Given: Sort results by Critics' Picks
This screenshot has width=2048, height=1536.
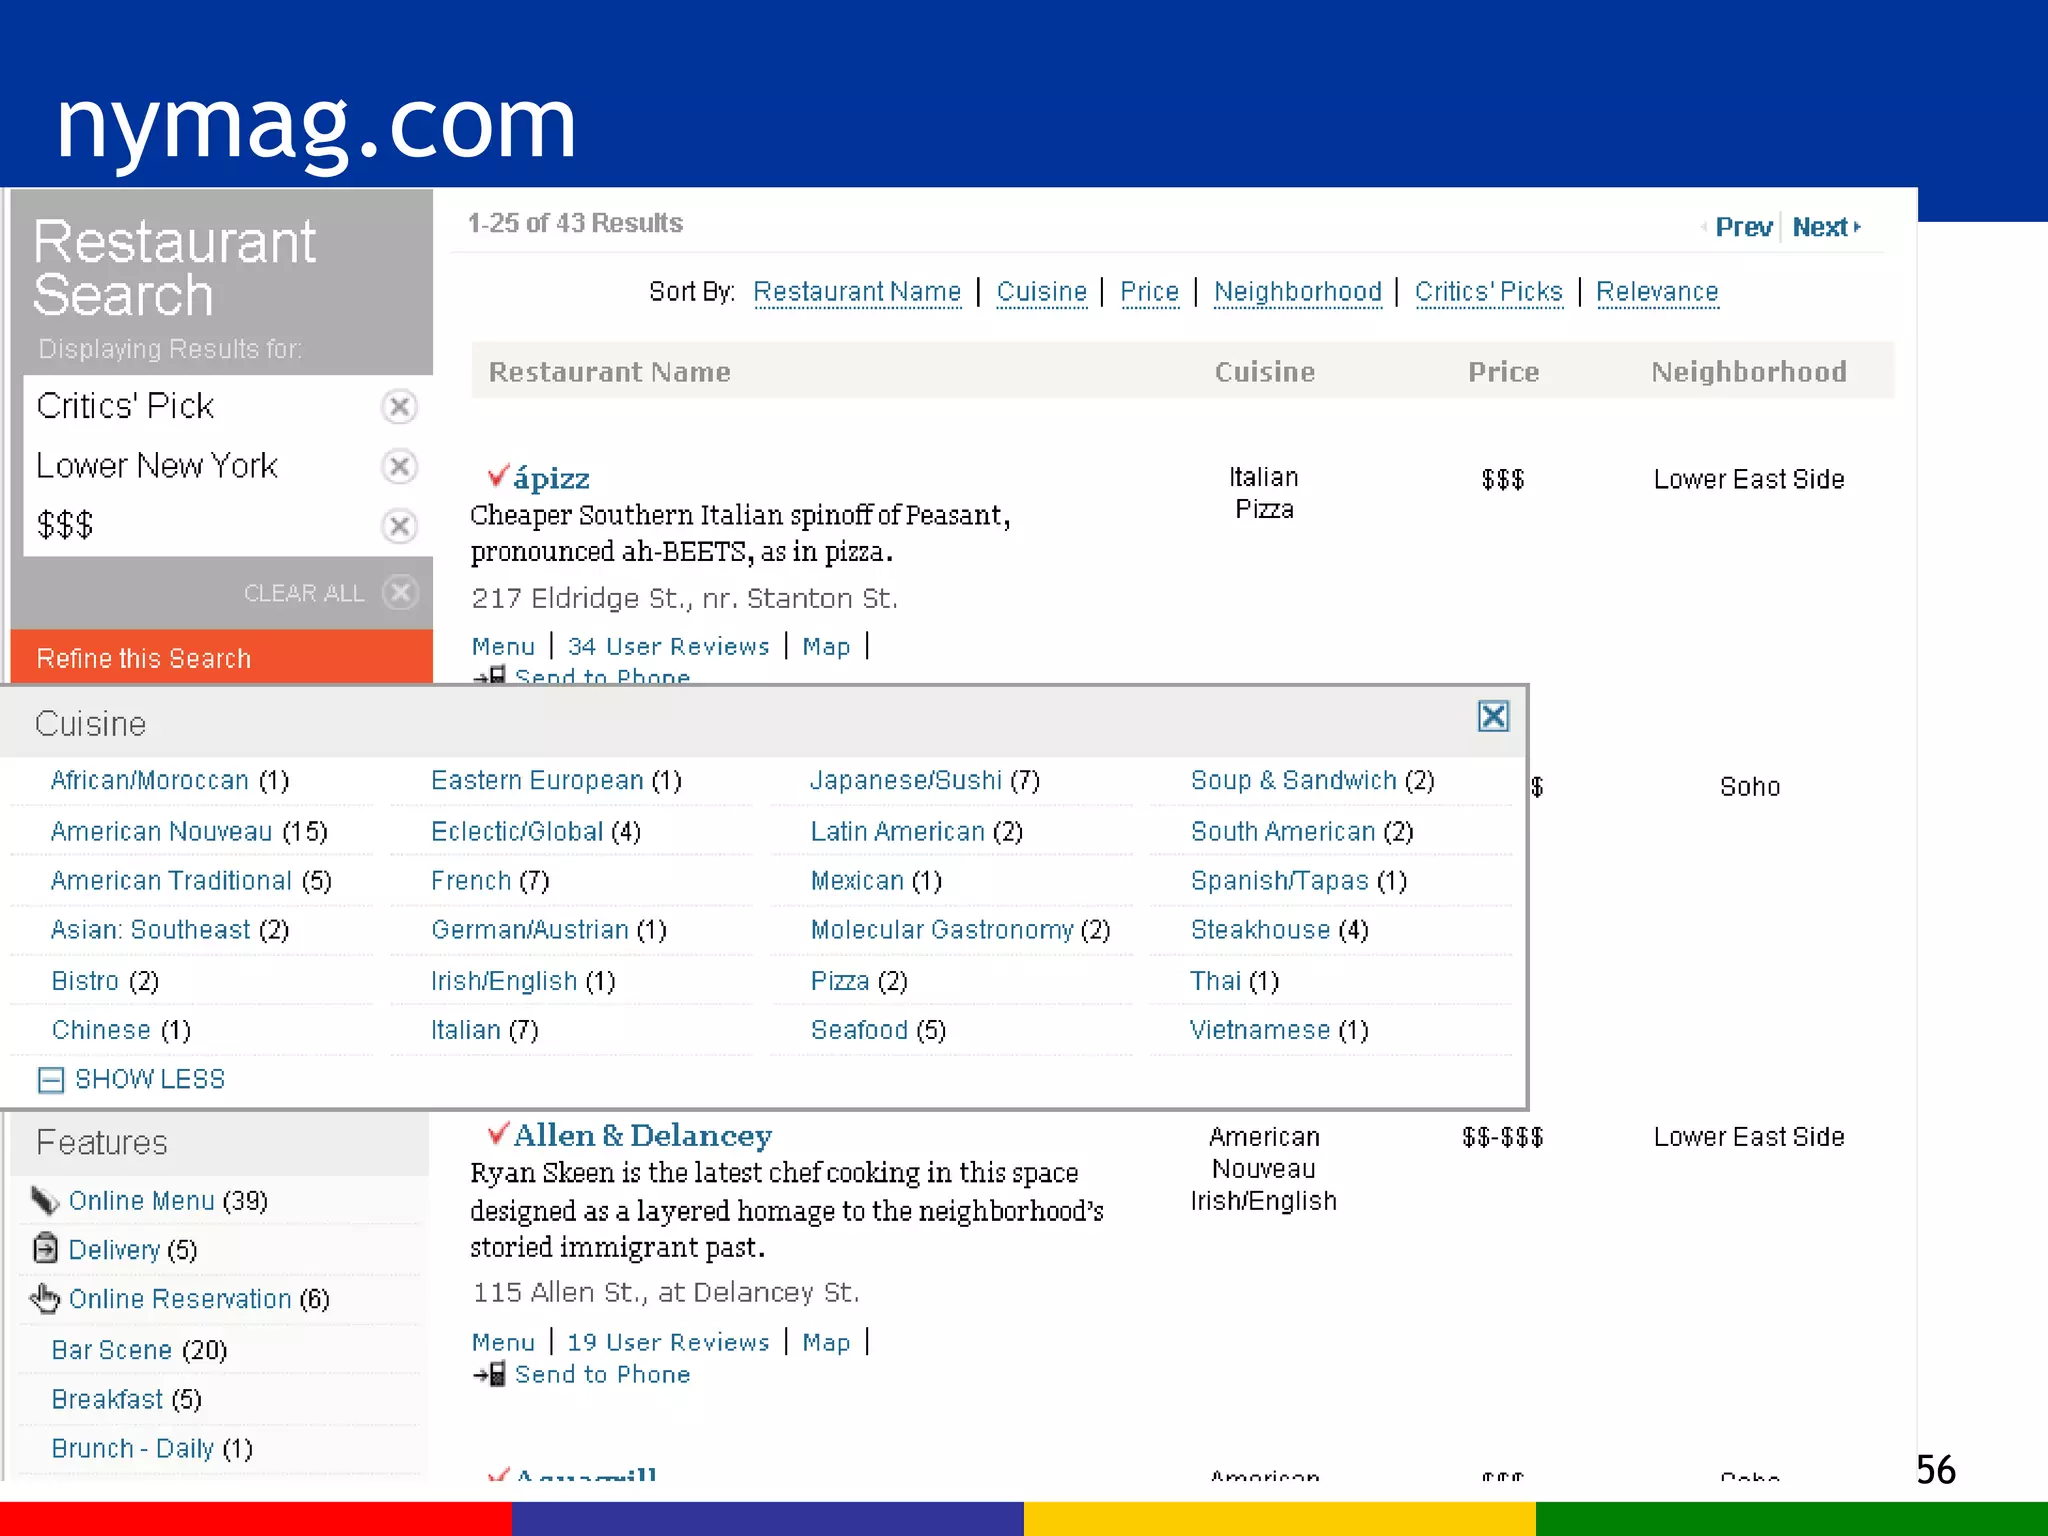Looking at the screenshot, I should 1488,292.
